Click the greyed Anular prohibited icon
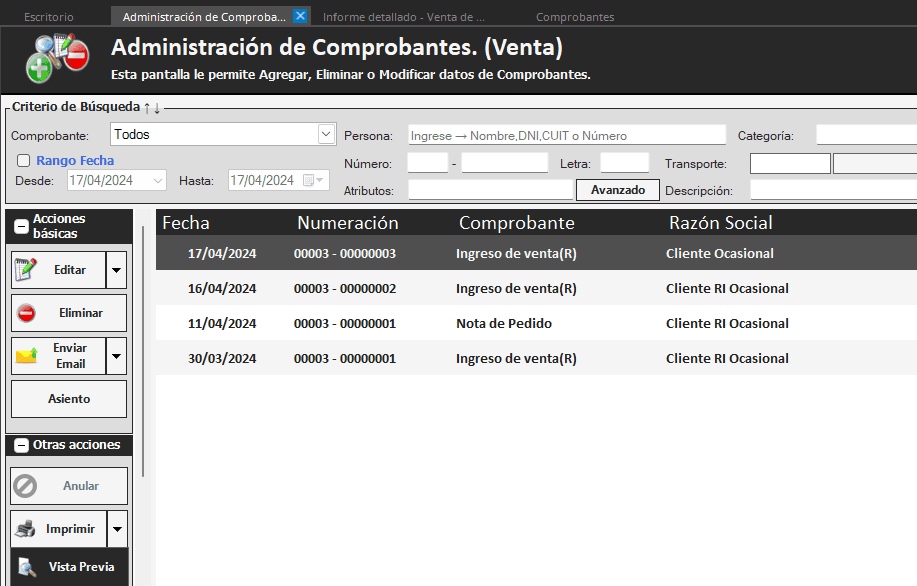Screen dimensions: 917x586 click(x=27, y=486)
